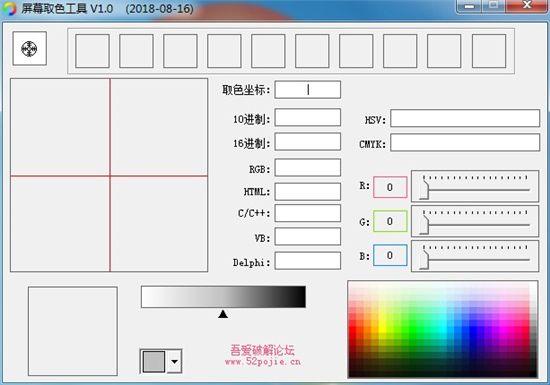Screen dimensions: 550x385
Task: Click the app logo in title bar
Action: coord(10,8)
